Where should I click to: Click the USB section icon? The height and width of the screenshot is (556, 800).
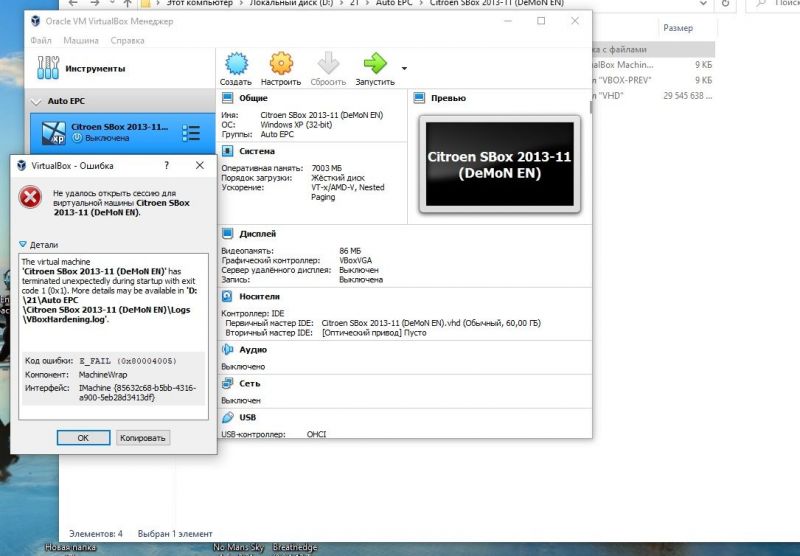click(x=228, y=417)
